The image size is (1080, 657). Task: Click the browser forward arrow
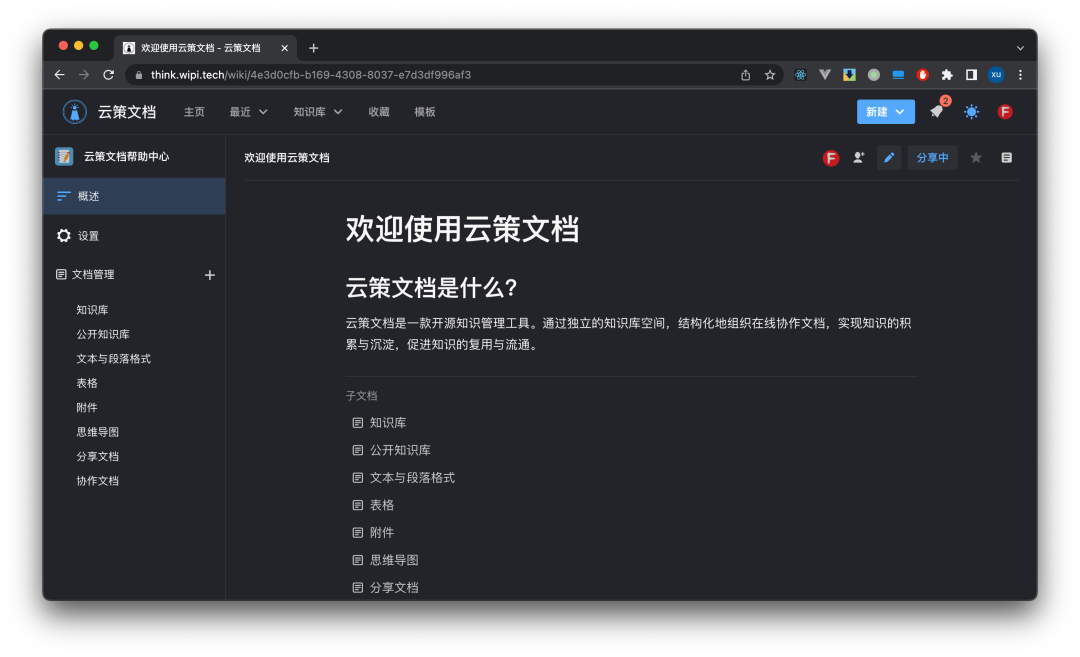pos(84,74)
